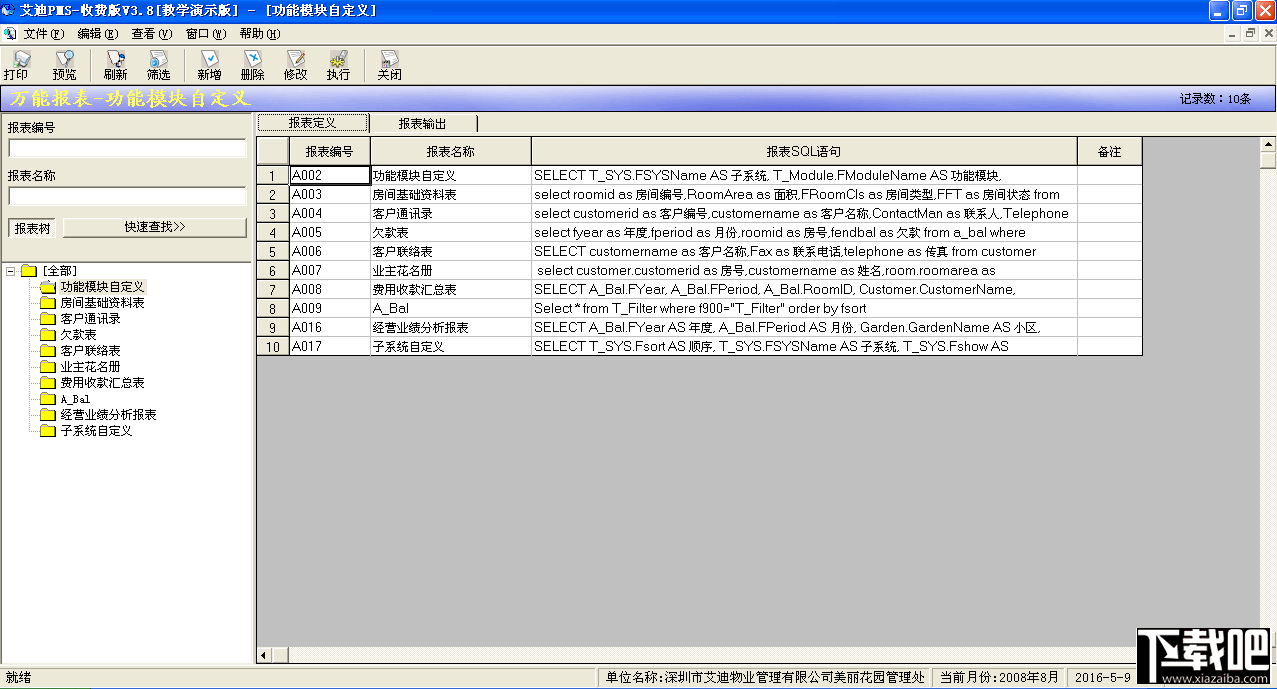
Task: Click the 报表名称 column header
Action: (x=450, y=152)
